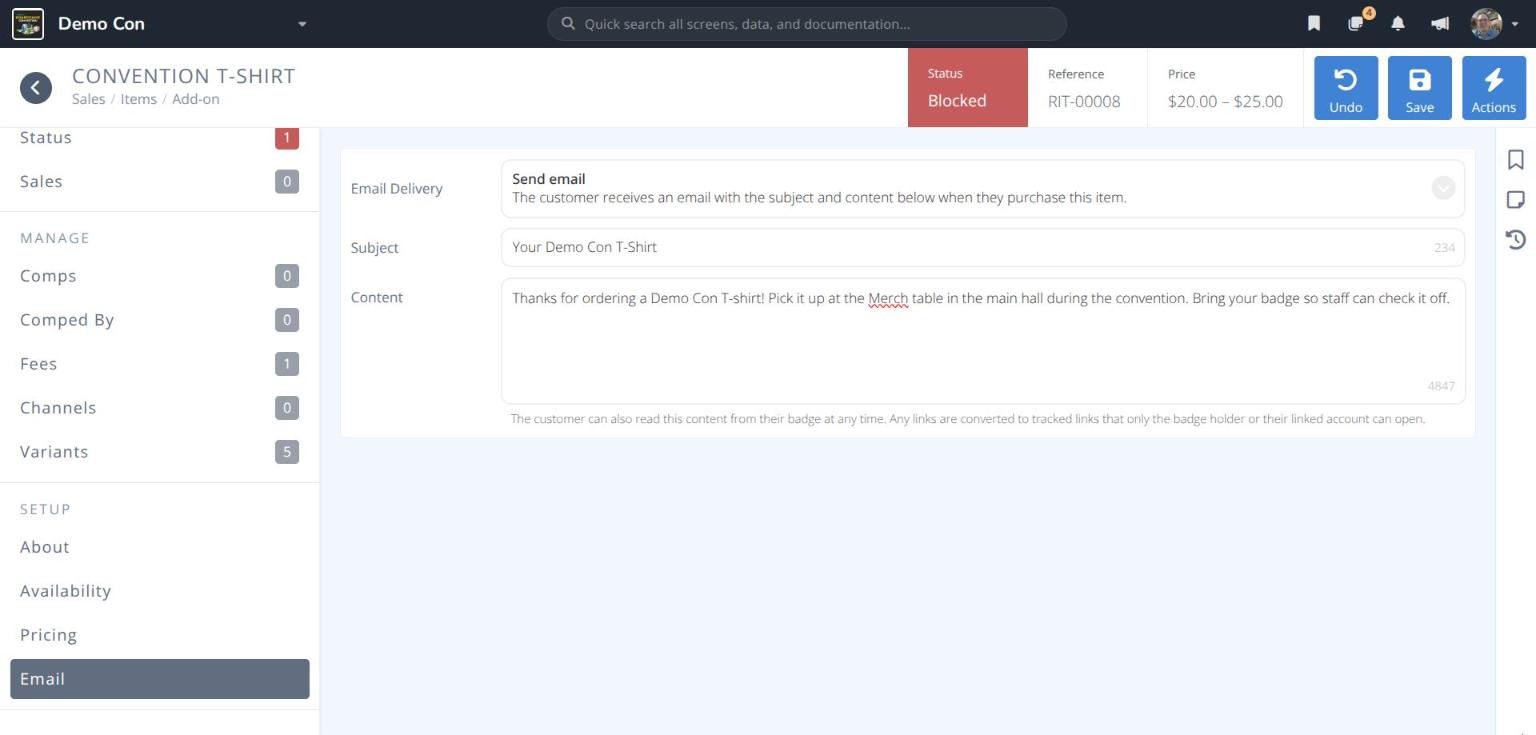Click the Items breadcrumb link
This screenshot has width=1536, height=735.
point(139,99)
